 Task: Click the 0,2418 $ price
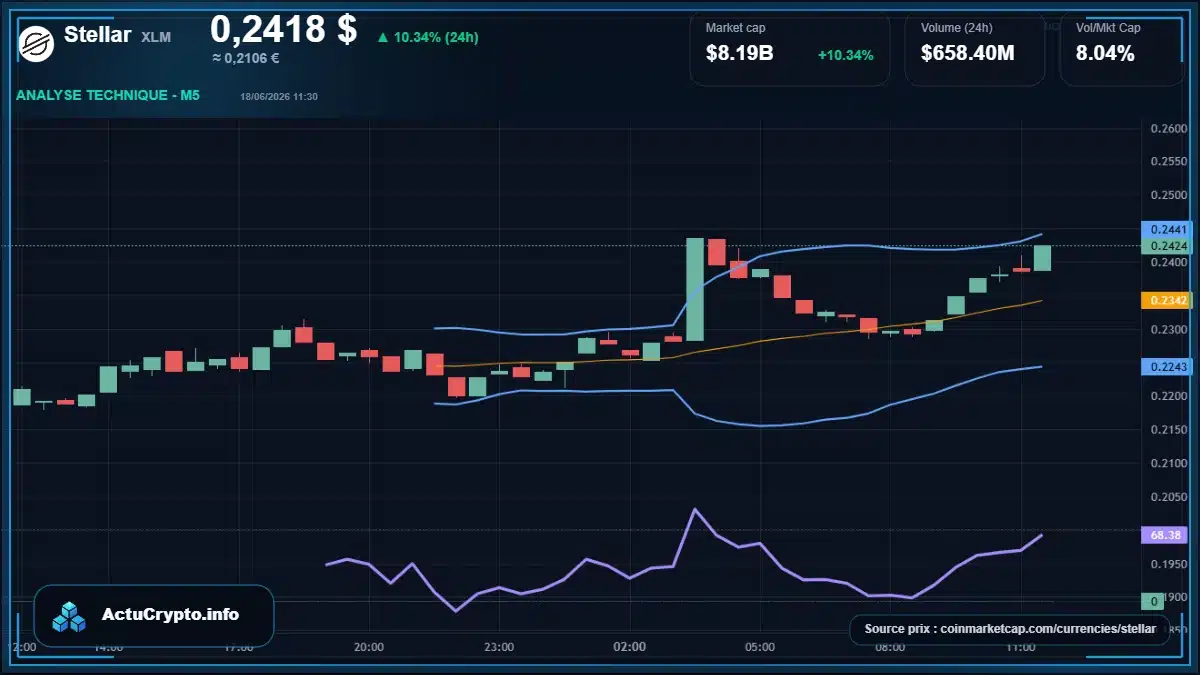click(x=283, y=29)
